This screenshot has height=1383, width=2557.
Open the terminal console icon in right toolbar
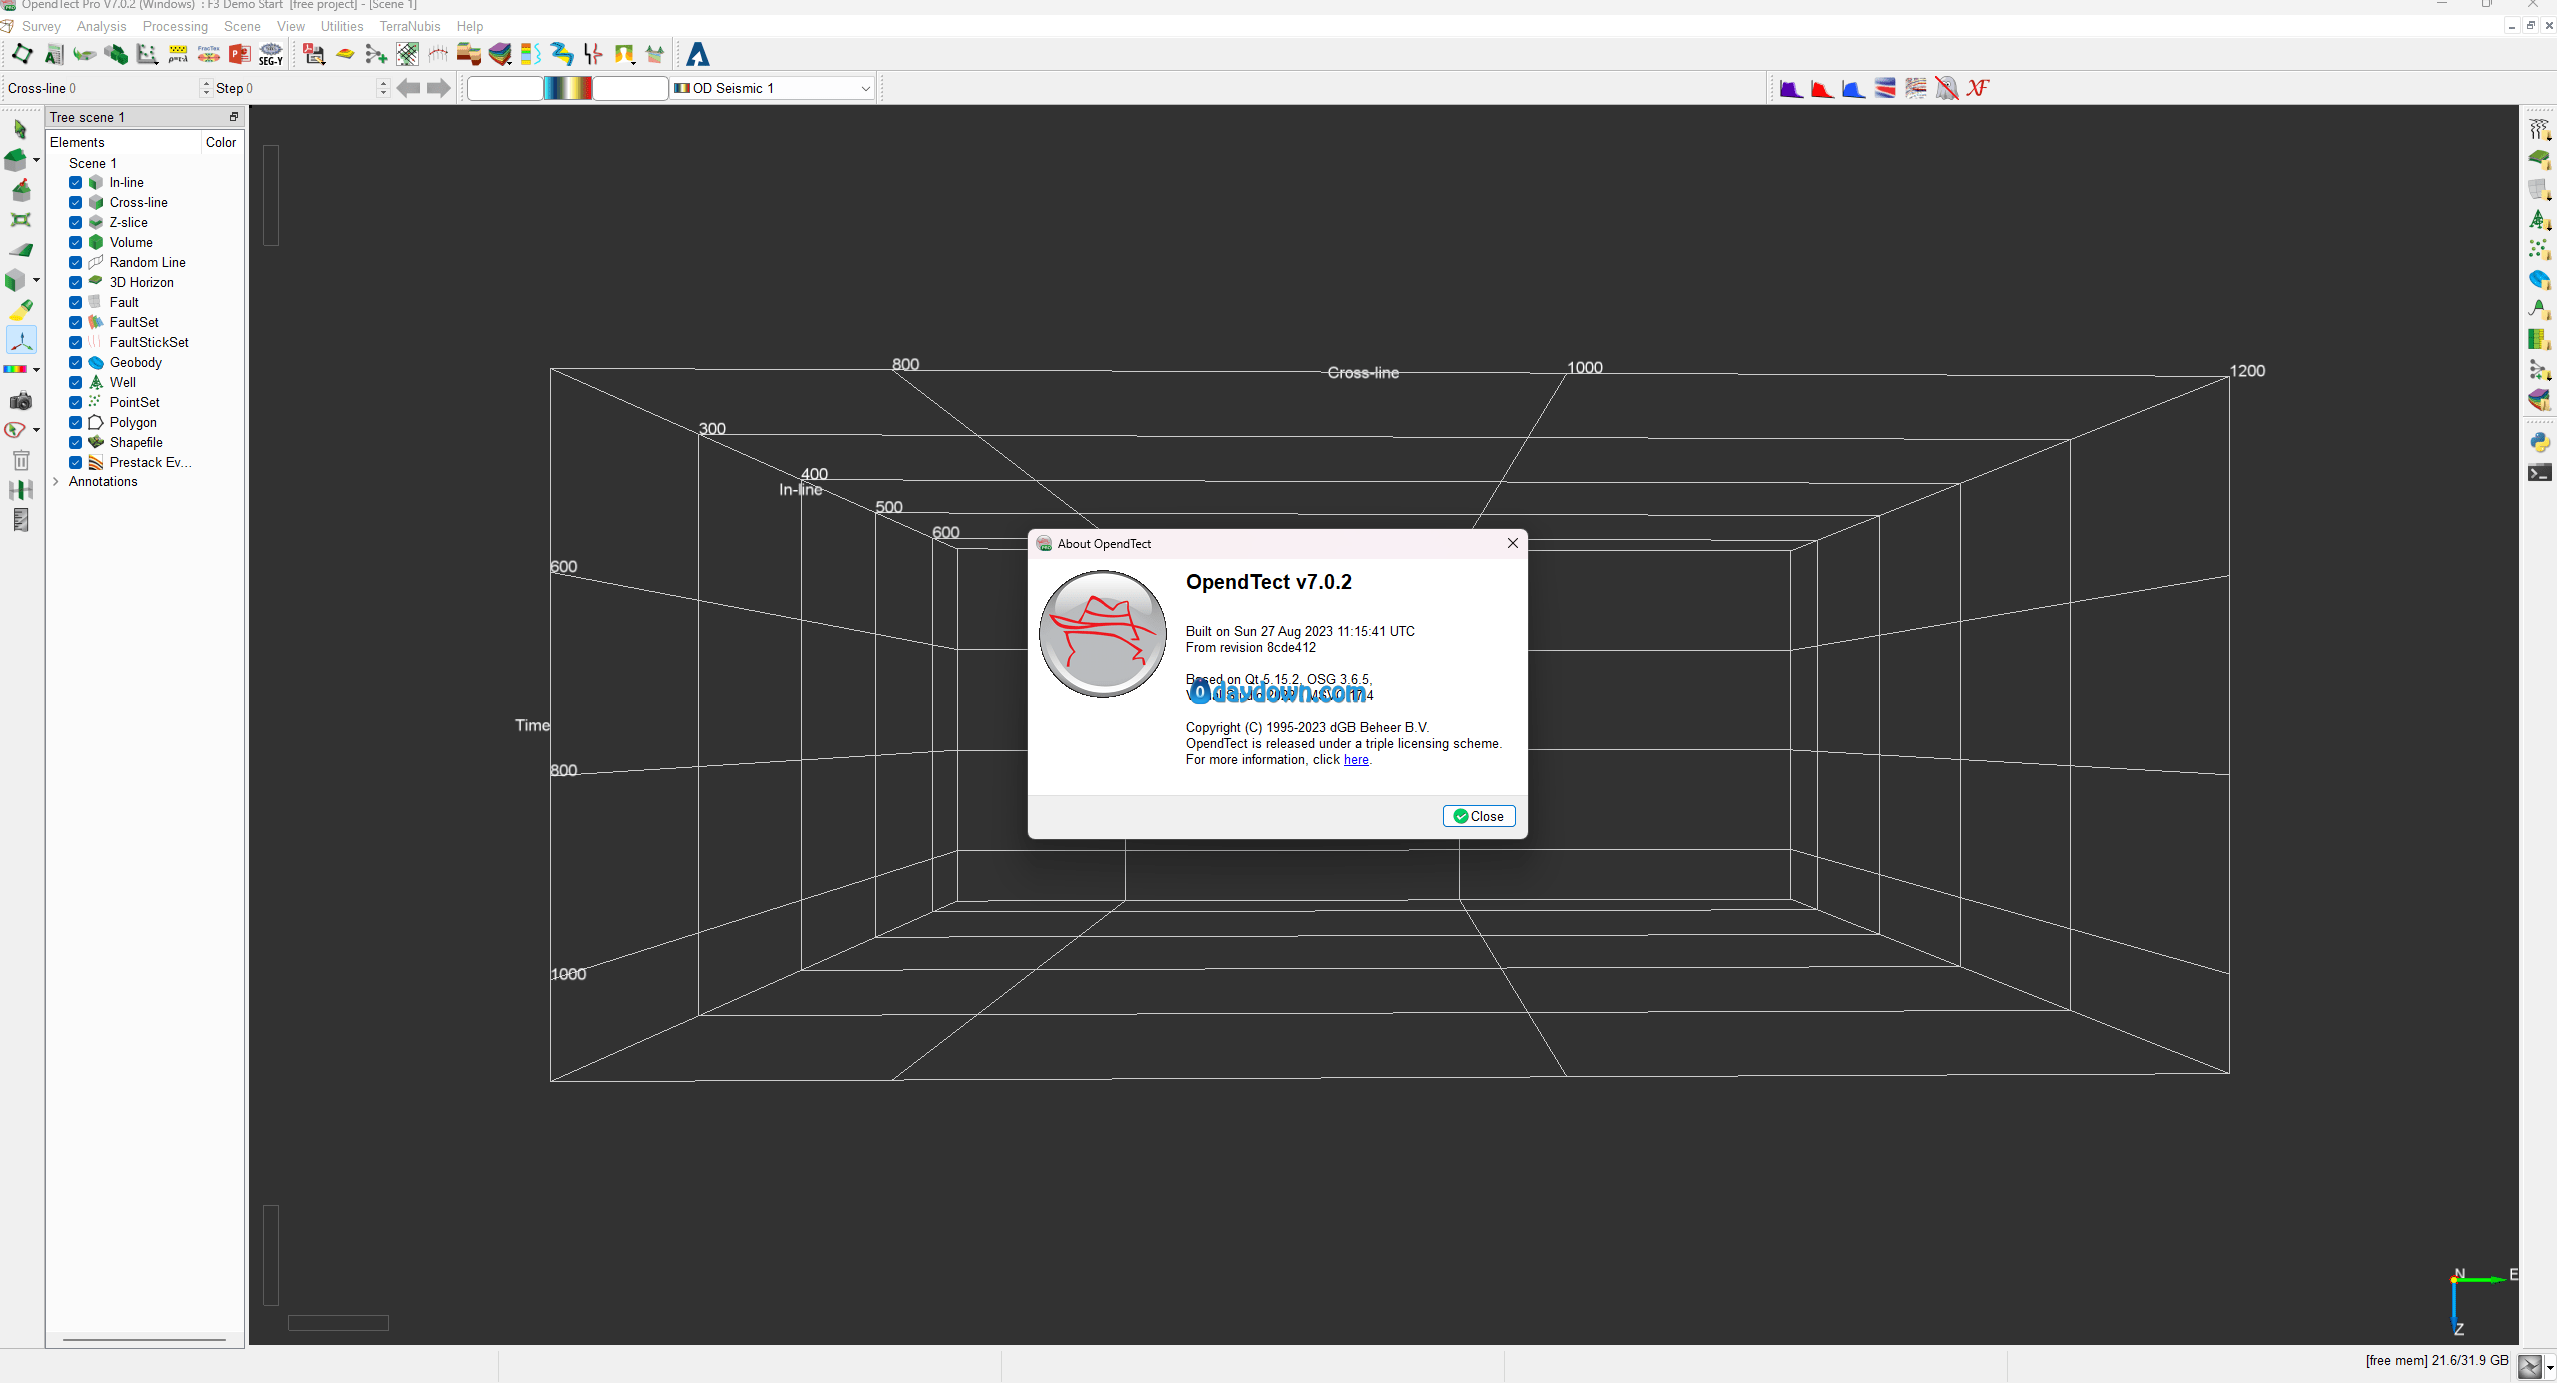click(2540, 473)
